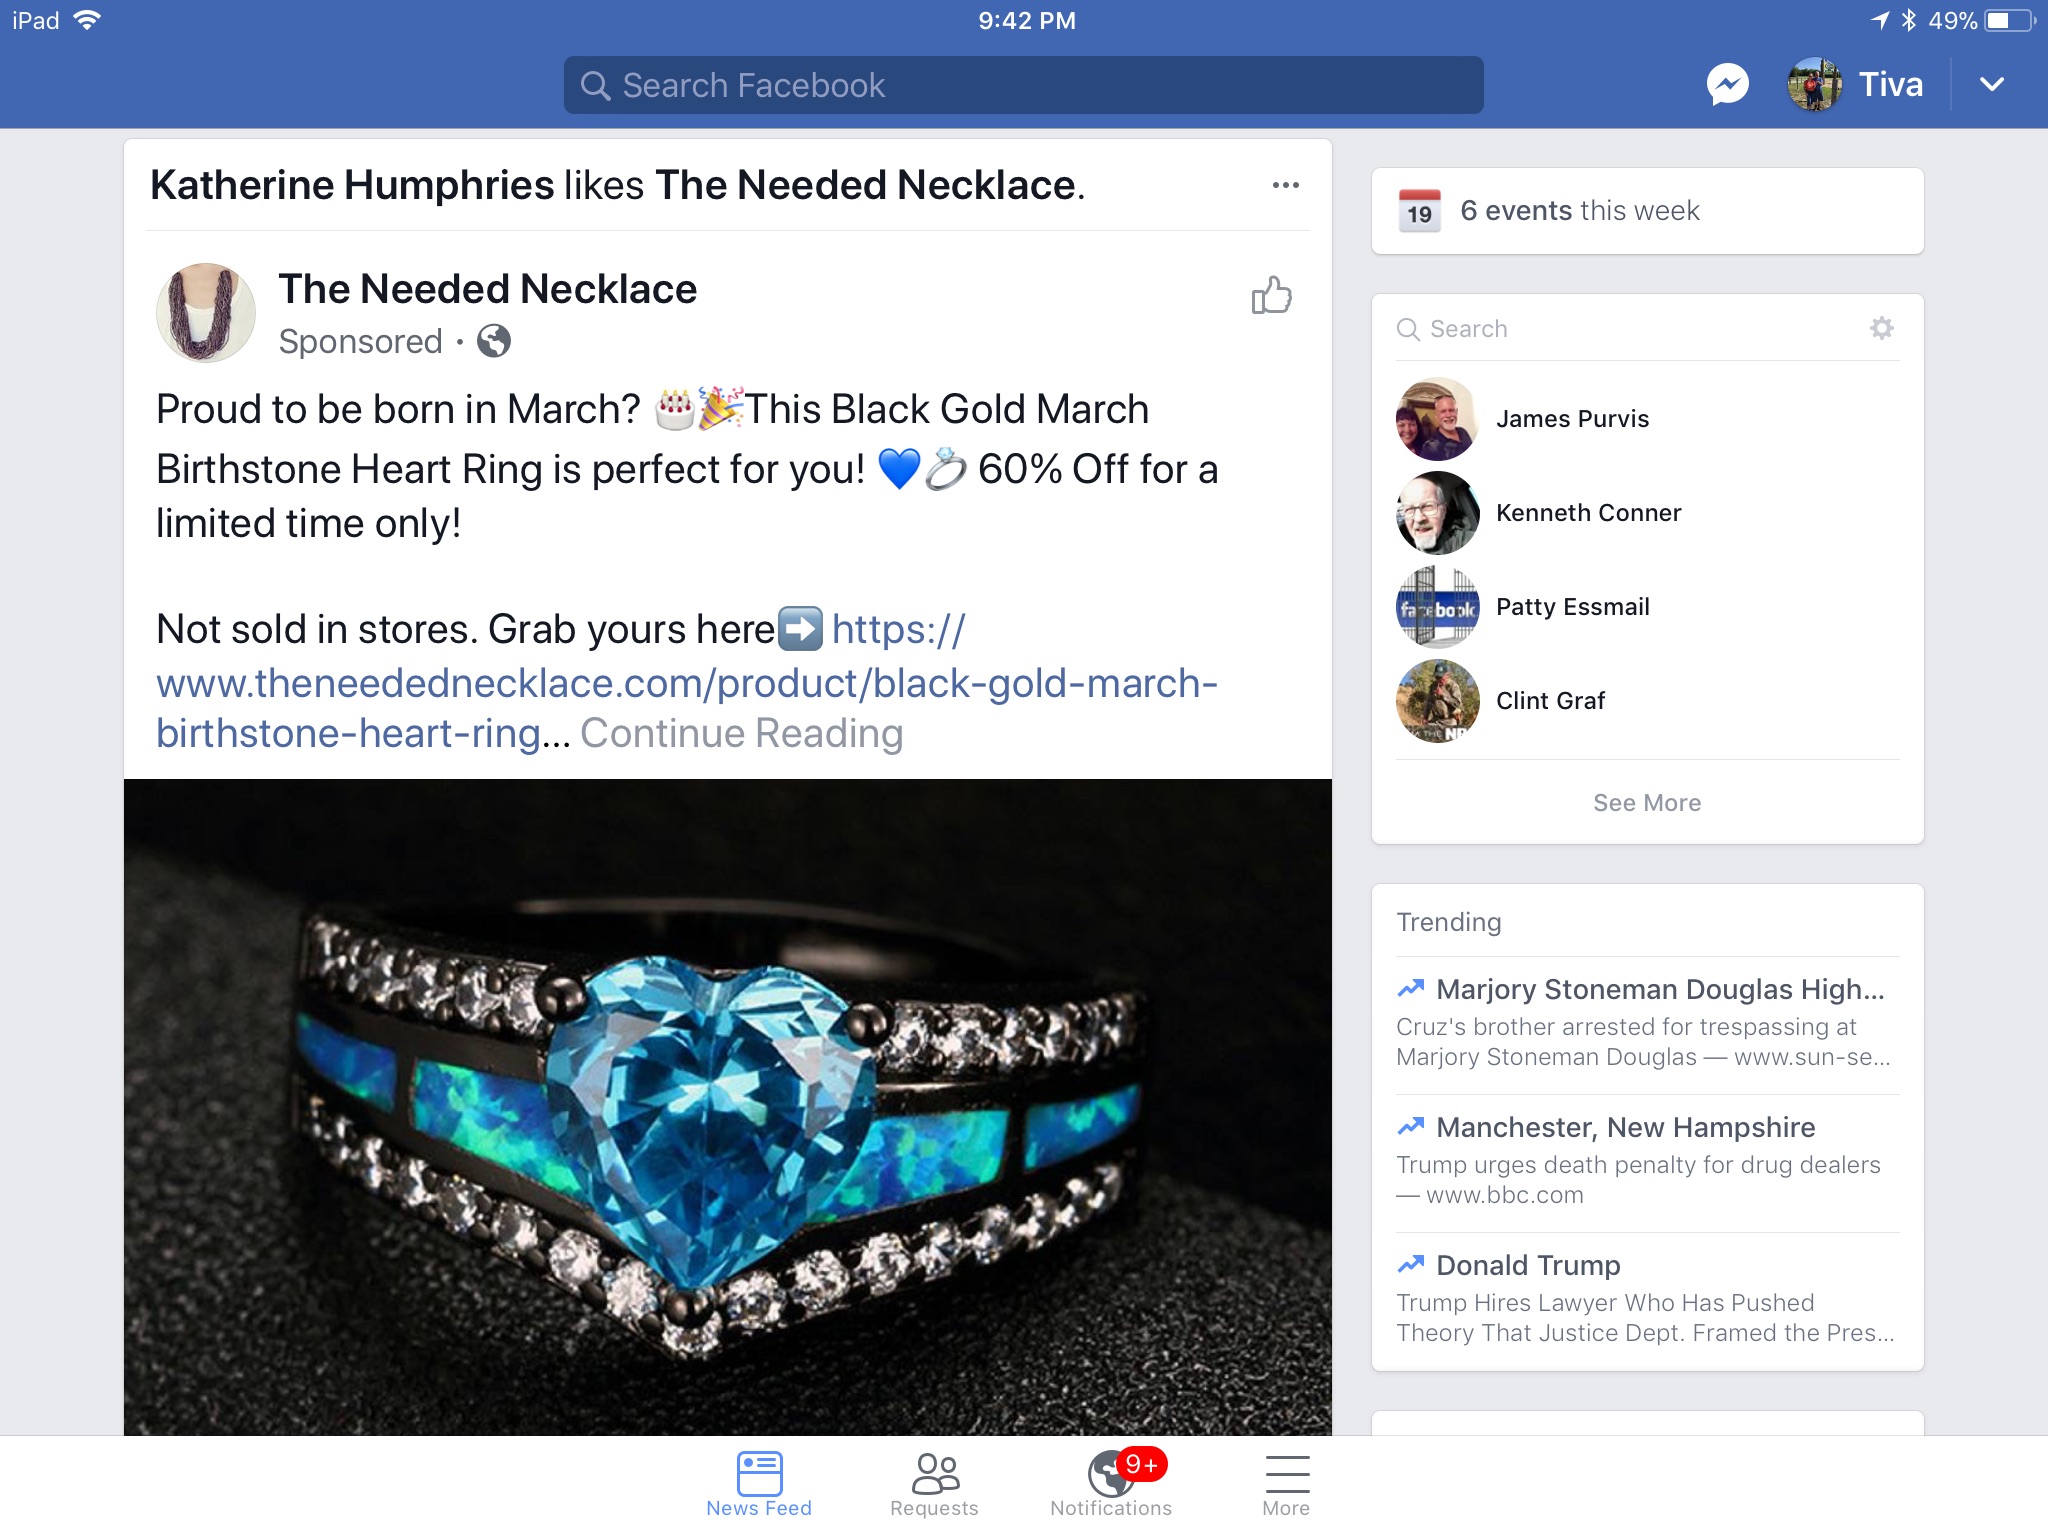Open The Needed Necklace profile picture
The image size is (2048, 1536).
pyautogui.click(x=206, y=312)
